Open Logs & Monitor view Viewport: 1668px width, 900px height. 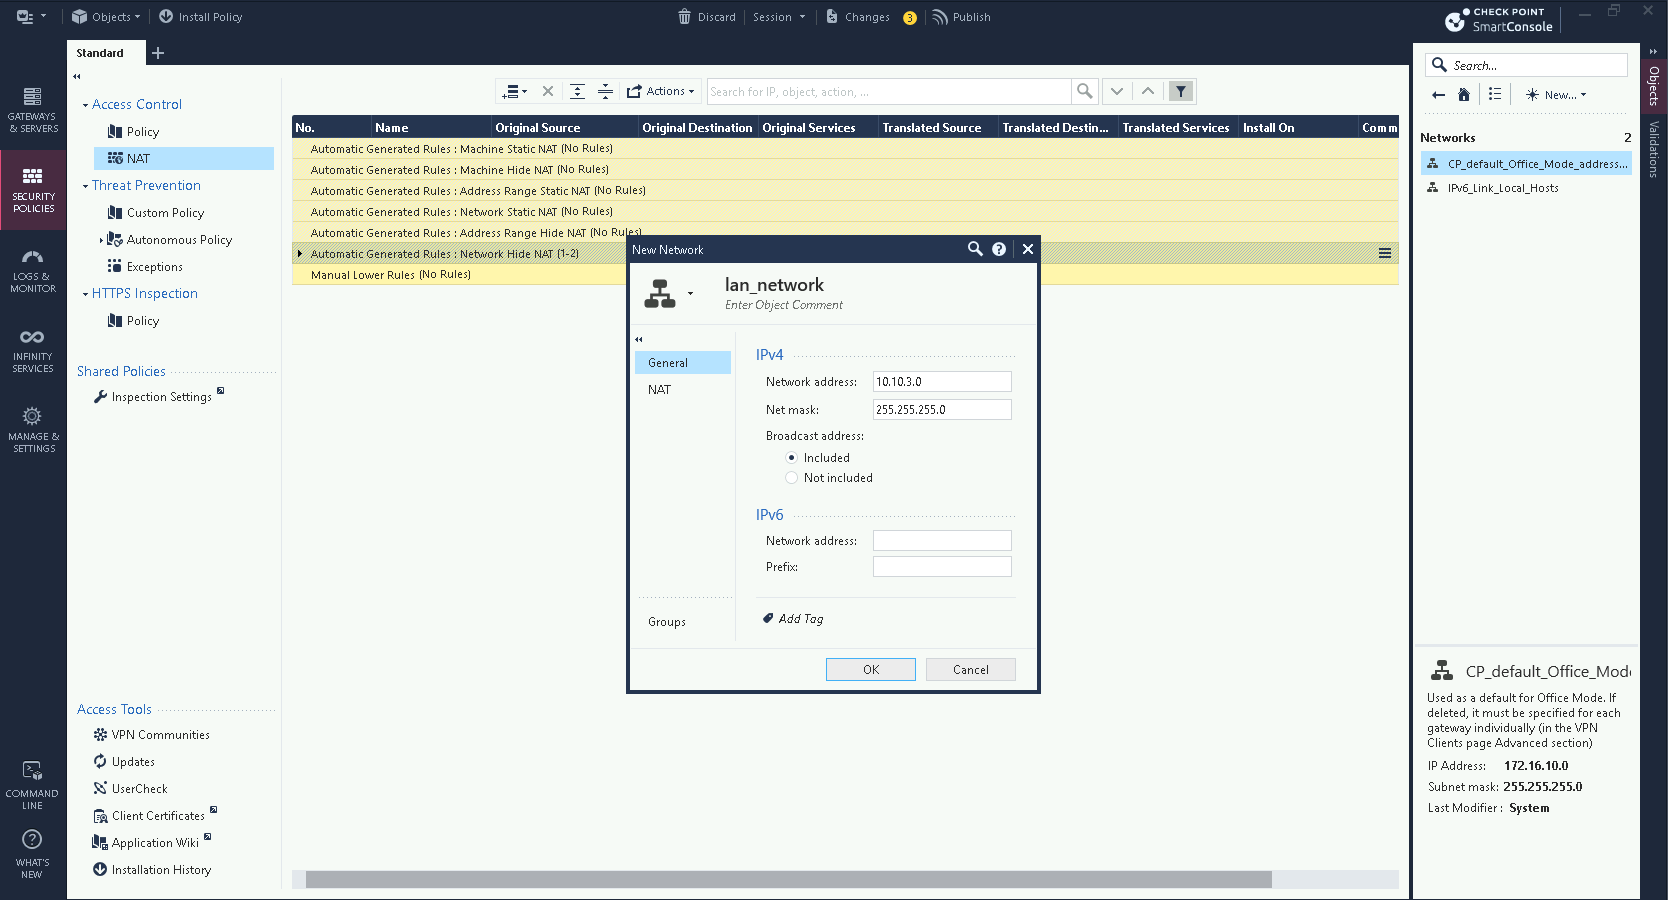pos(33,270)
